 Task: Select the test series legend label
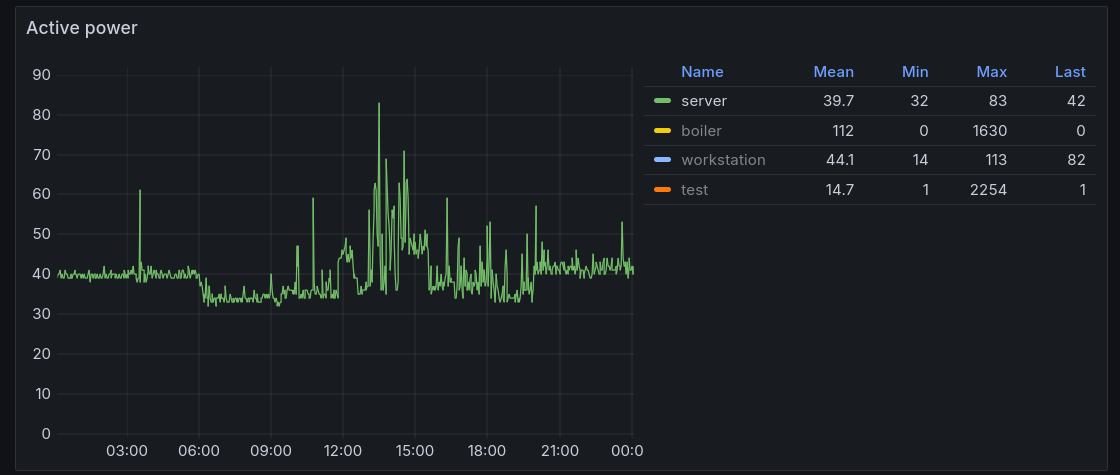[x=694, y=190]
